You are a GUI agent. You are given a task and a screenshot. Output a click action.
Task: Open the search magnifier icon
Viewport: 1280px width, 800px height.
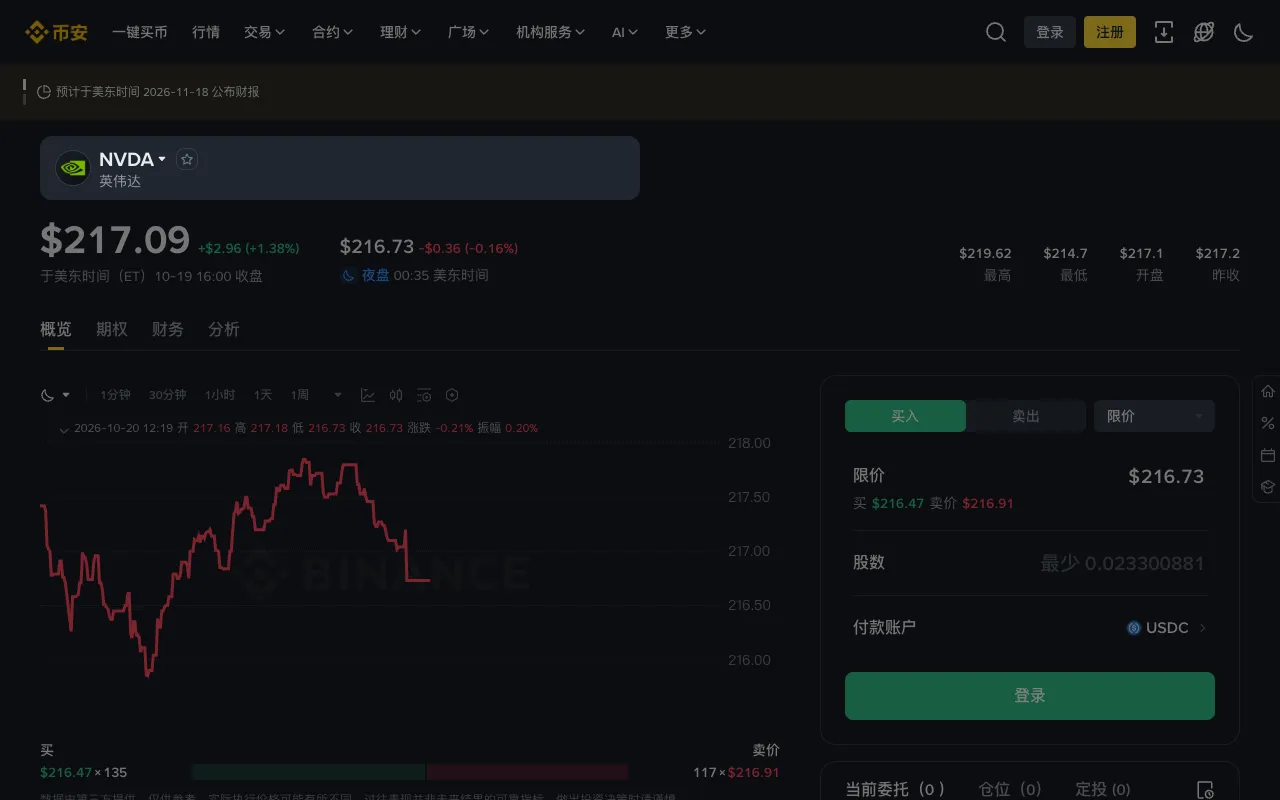[x=996, y=32]
